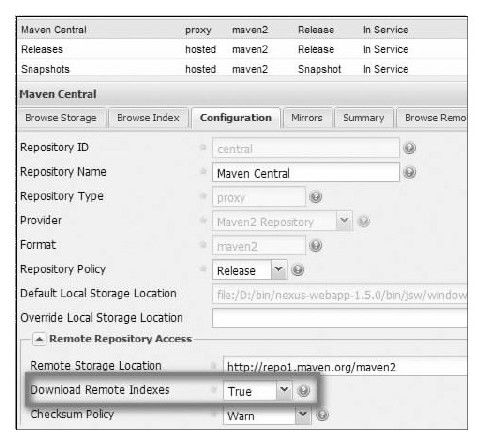Click the disabled Repository ID field
The width and height of the screenshot is (479, 441).
305,148
